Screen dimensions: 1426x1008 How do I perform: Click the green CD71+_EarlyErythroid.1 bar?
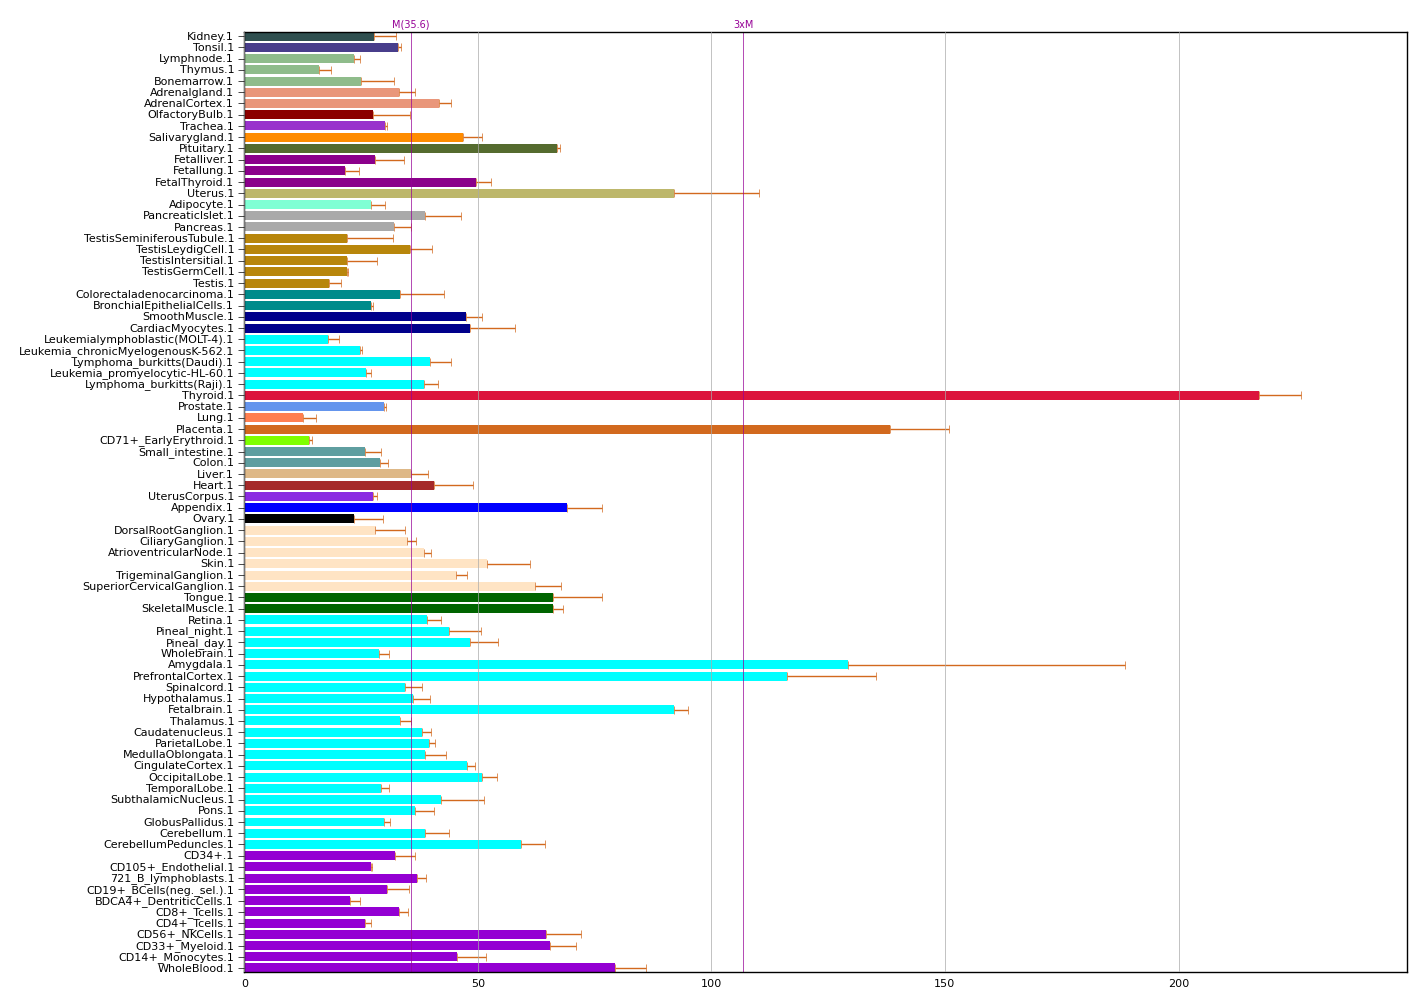pos(276,441)
